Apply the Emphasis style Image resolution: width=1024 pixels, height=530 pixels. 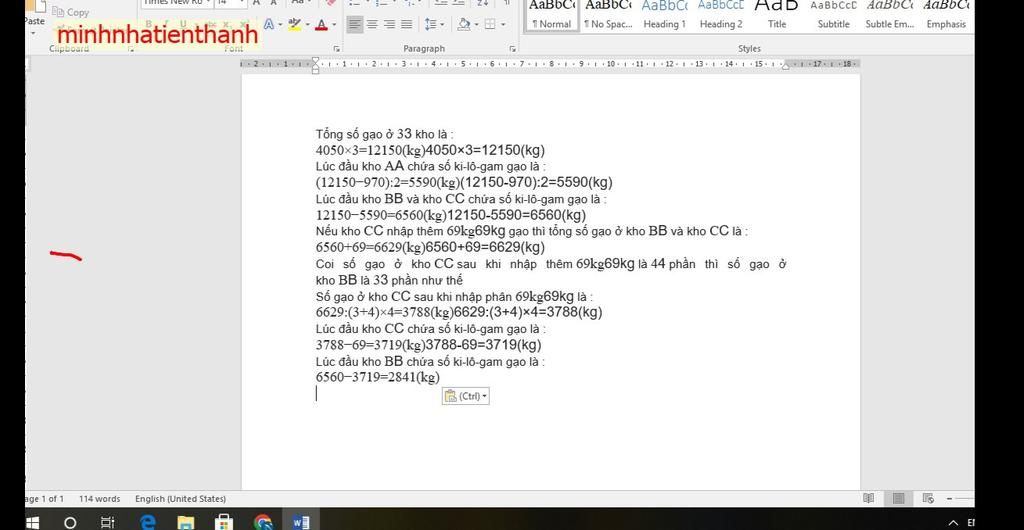946,15
